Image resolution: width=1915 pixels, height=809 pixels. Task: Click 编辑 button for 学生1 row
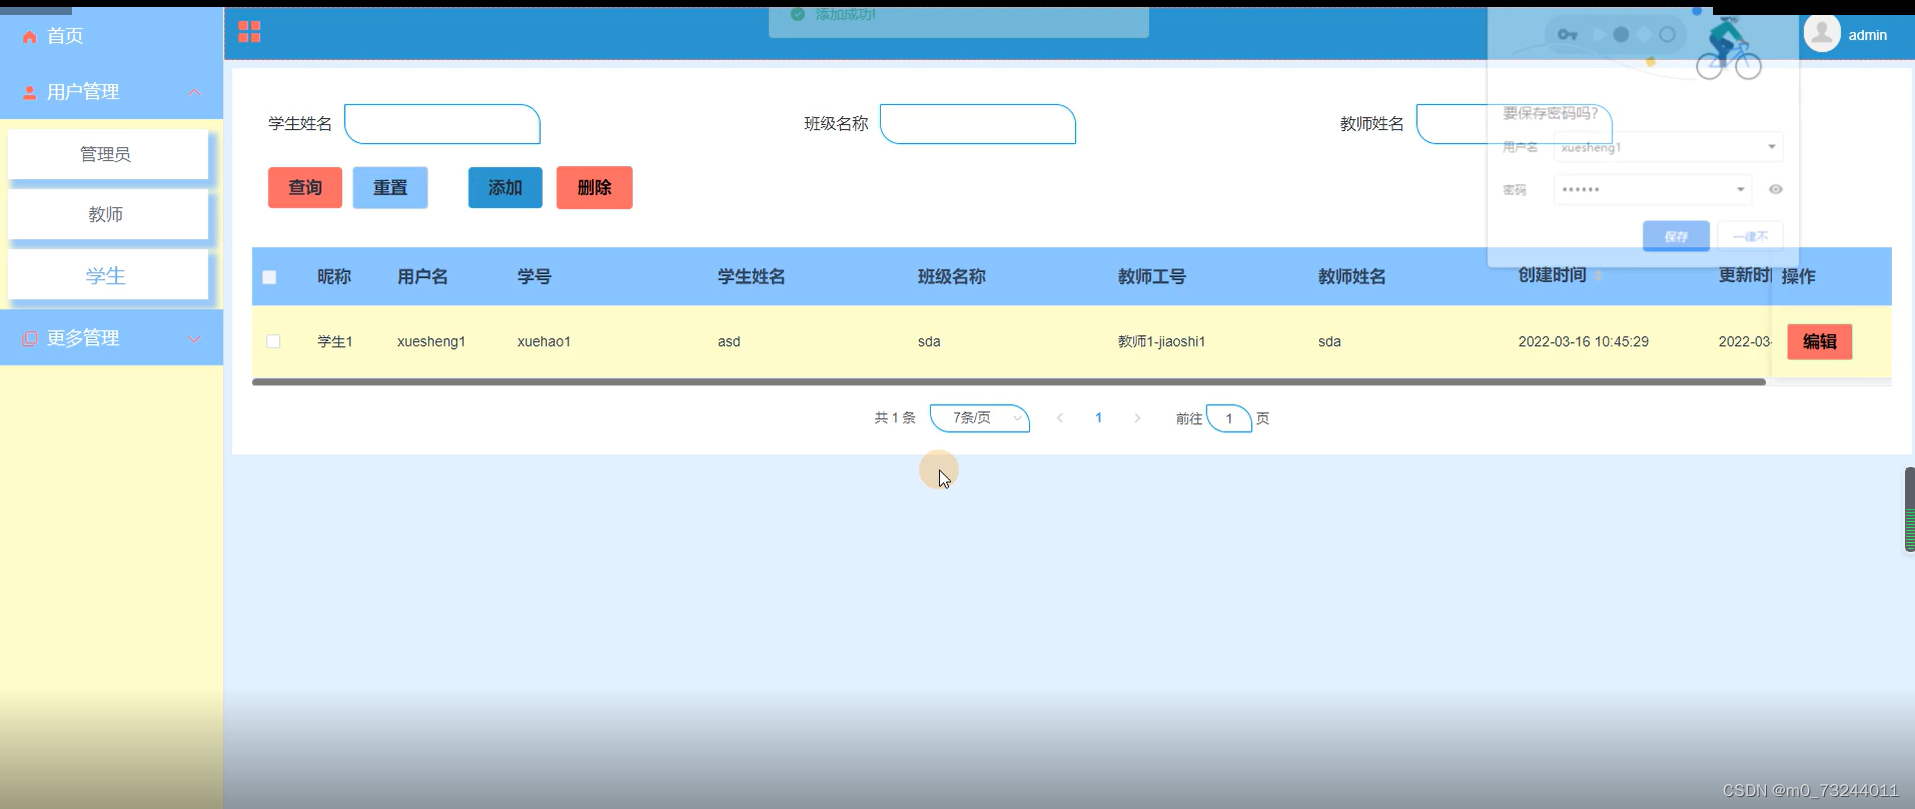[x=1819, y=342]
